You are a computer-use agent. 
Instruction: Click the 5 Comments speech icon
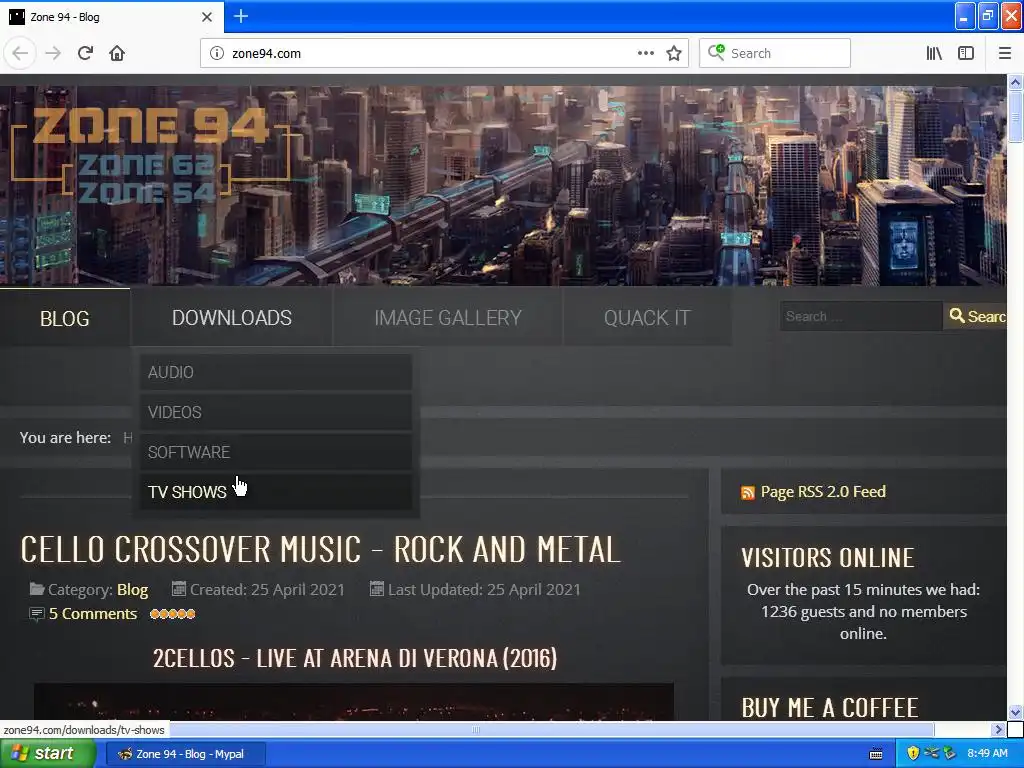pos(37,614)
